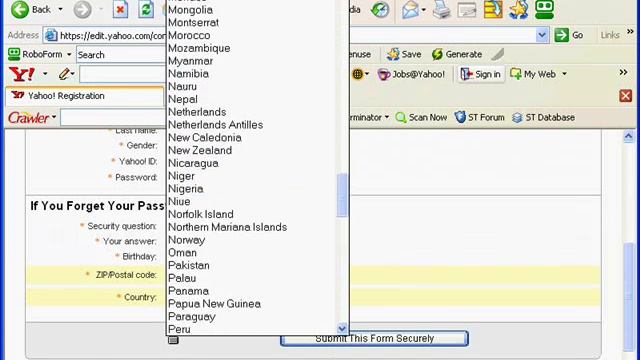Expand the Yahoo toolbar overflow chevron
Viewport: 640px width, 360px height.
(x=623, y=72)
